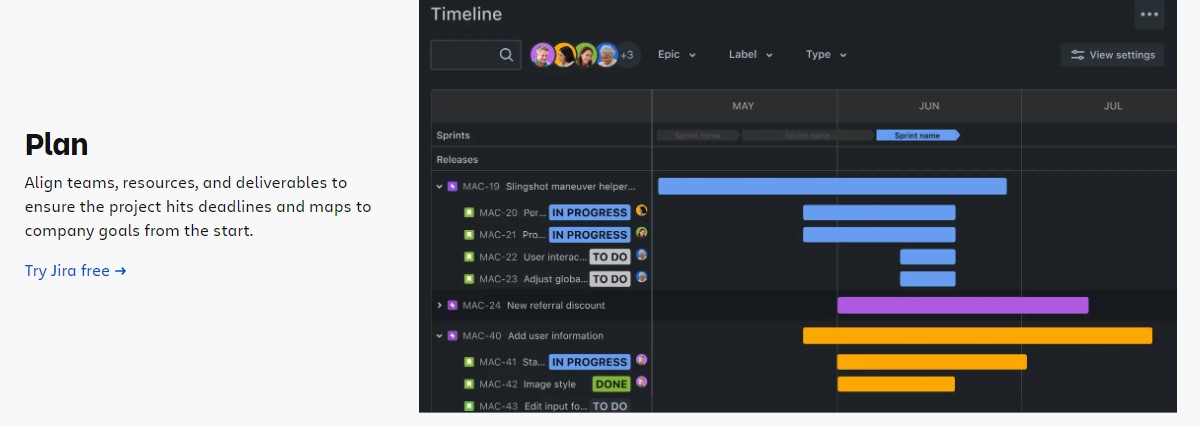Image resolution: width=1200 pixels, height=426 pixels.
Task: Collapse the MAC-19 epic row
Action: pos(439,186)
